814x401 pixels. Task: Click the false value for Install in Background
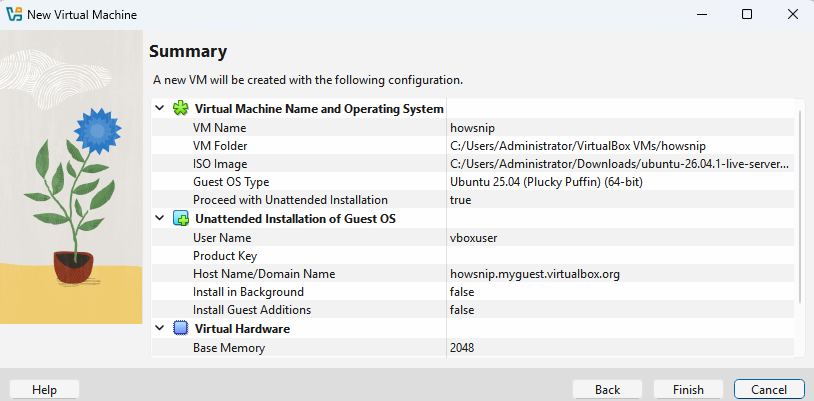coord(462,292)
